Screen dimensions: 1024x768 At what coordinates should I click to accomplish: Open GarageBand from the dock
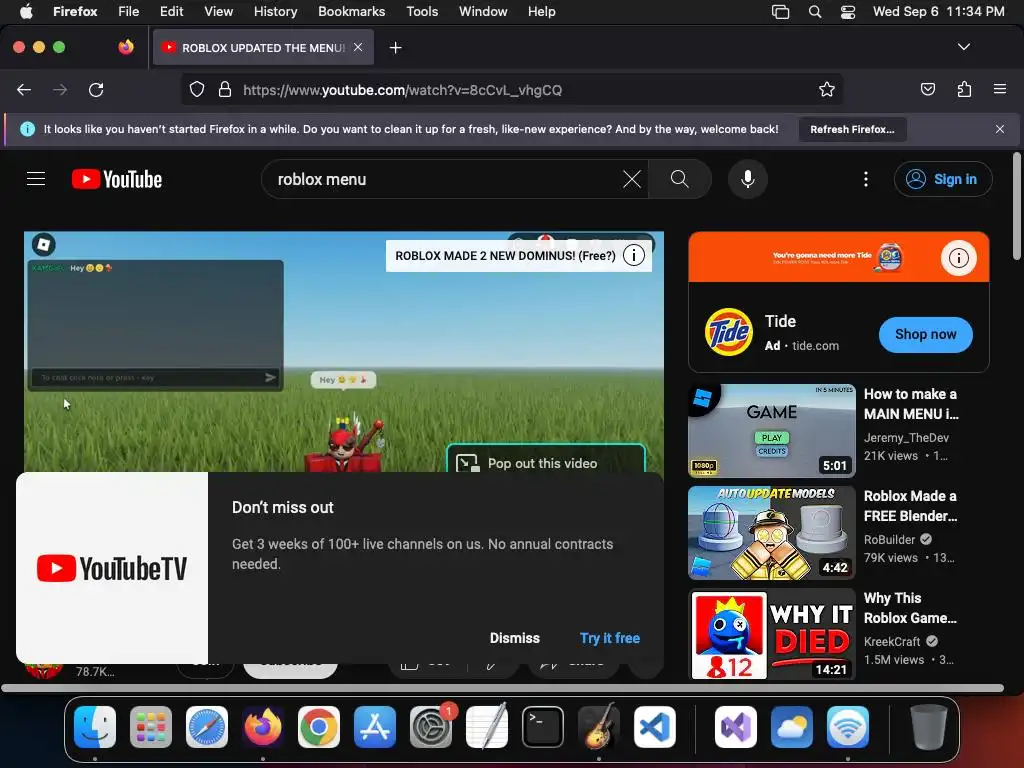click(x=599, y=727)
